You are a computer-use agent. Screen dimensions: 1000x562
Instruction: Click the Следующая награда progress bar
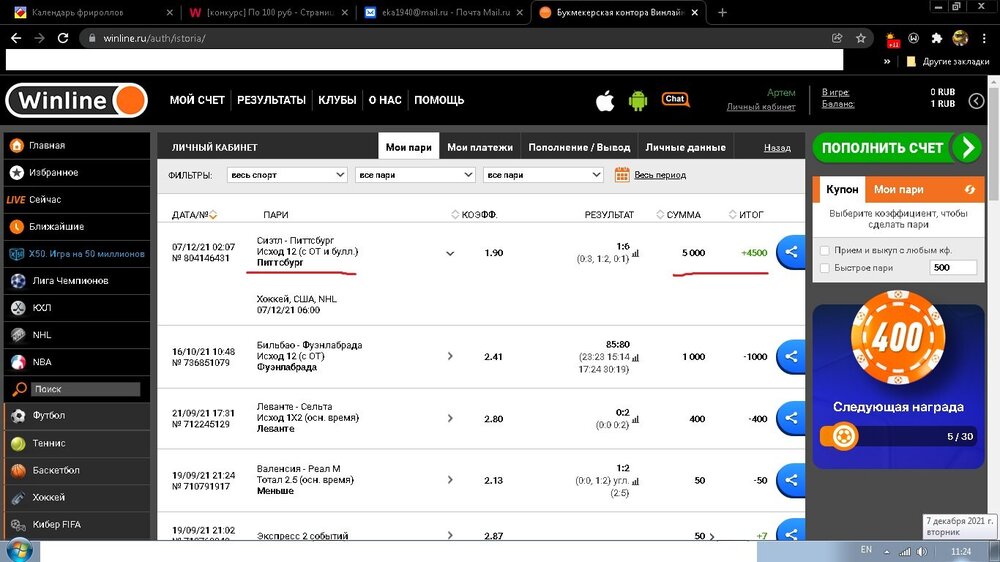[897, 437]
